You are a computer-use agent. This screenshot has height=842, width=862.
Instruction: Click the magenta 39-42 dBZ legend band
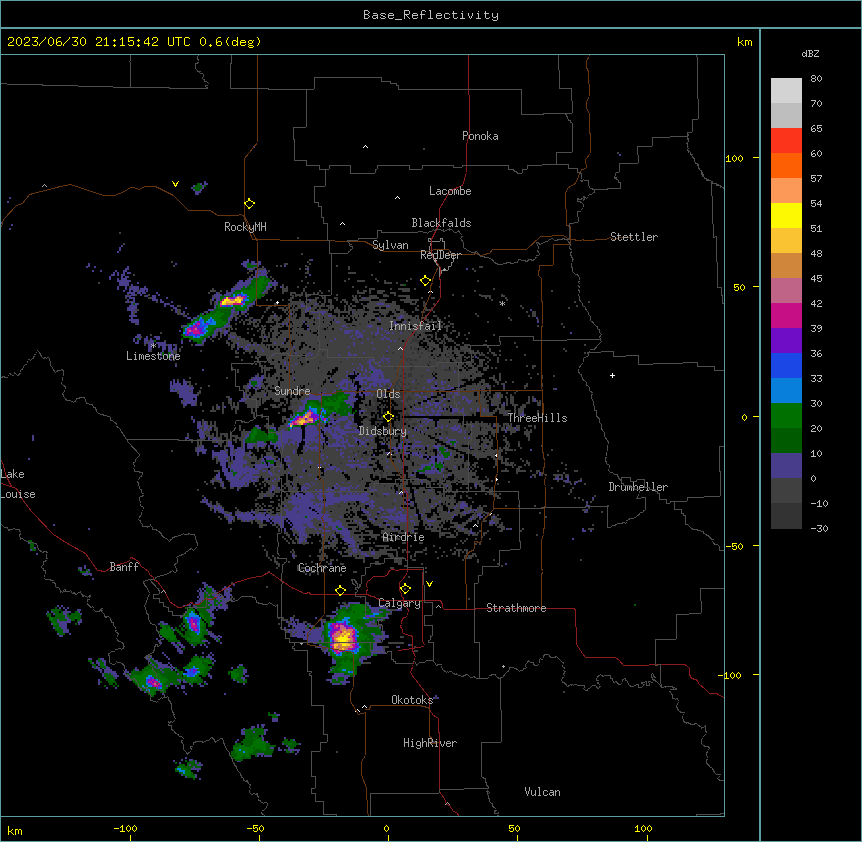click(x=786, y=315)
